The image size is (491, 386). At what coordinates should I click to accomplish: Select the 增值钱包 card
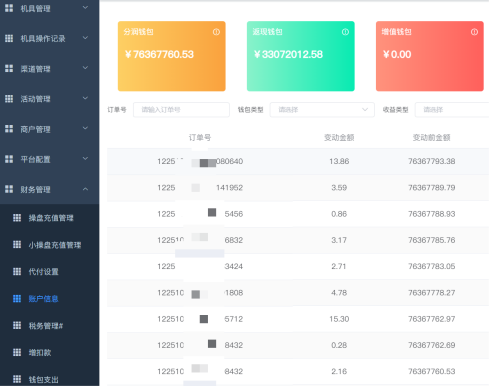coord(430,56)
